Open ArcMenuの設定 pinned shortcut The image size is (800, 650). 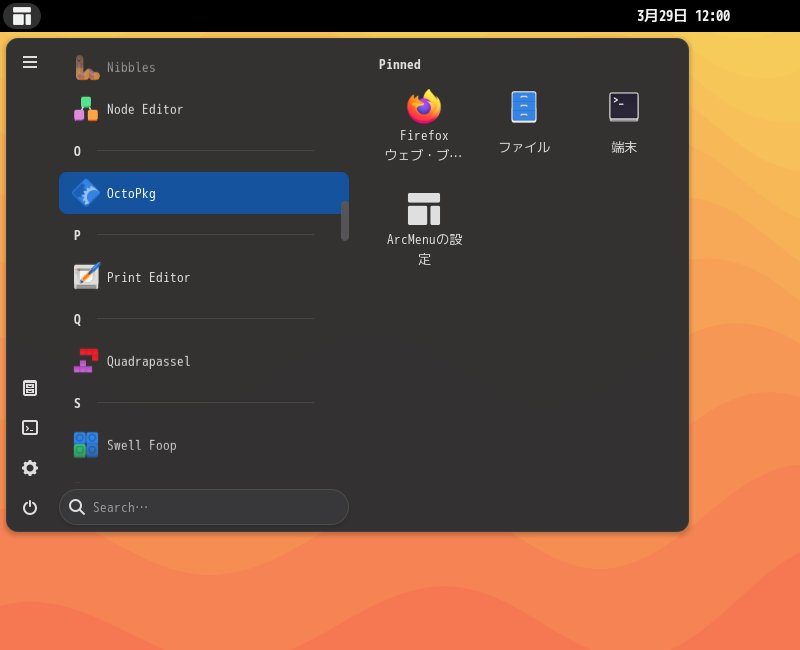pyautogui.click(x=424, y=229)
